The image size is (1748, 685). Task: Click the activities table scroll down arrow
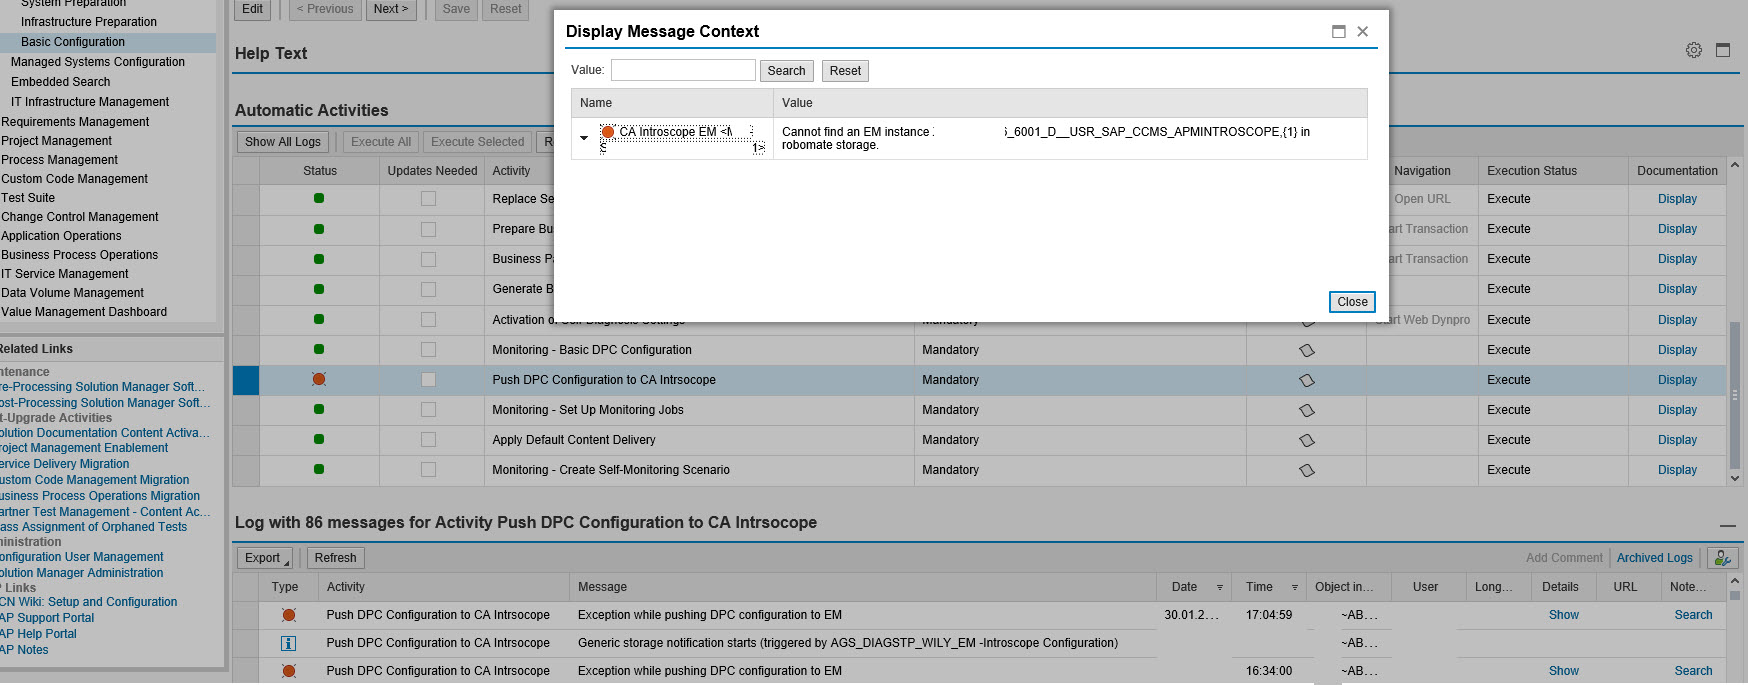[x=1735, y=478]
